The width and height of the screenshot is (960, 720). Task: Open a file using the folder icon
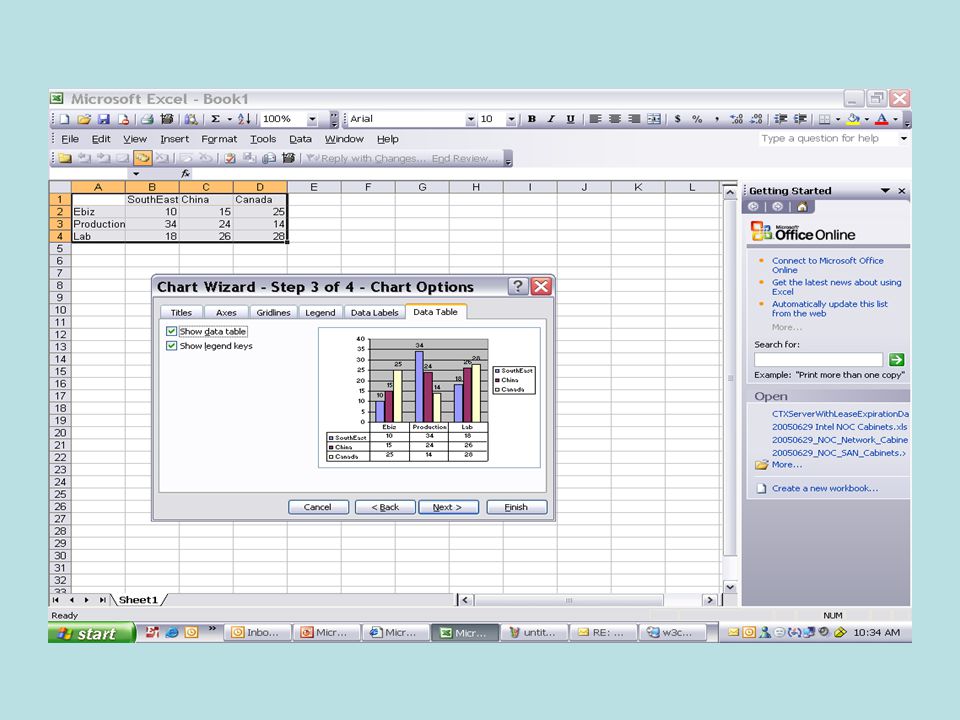coord(84,119)
